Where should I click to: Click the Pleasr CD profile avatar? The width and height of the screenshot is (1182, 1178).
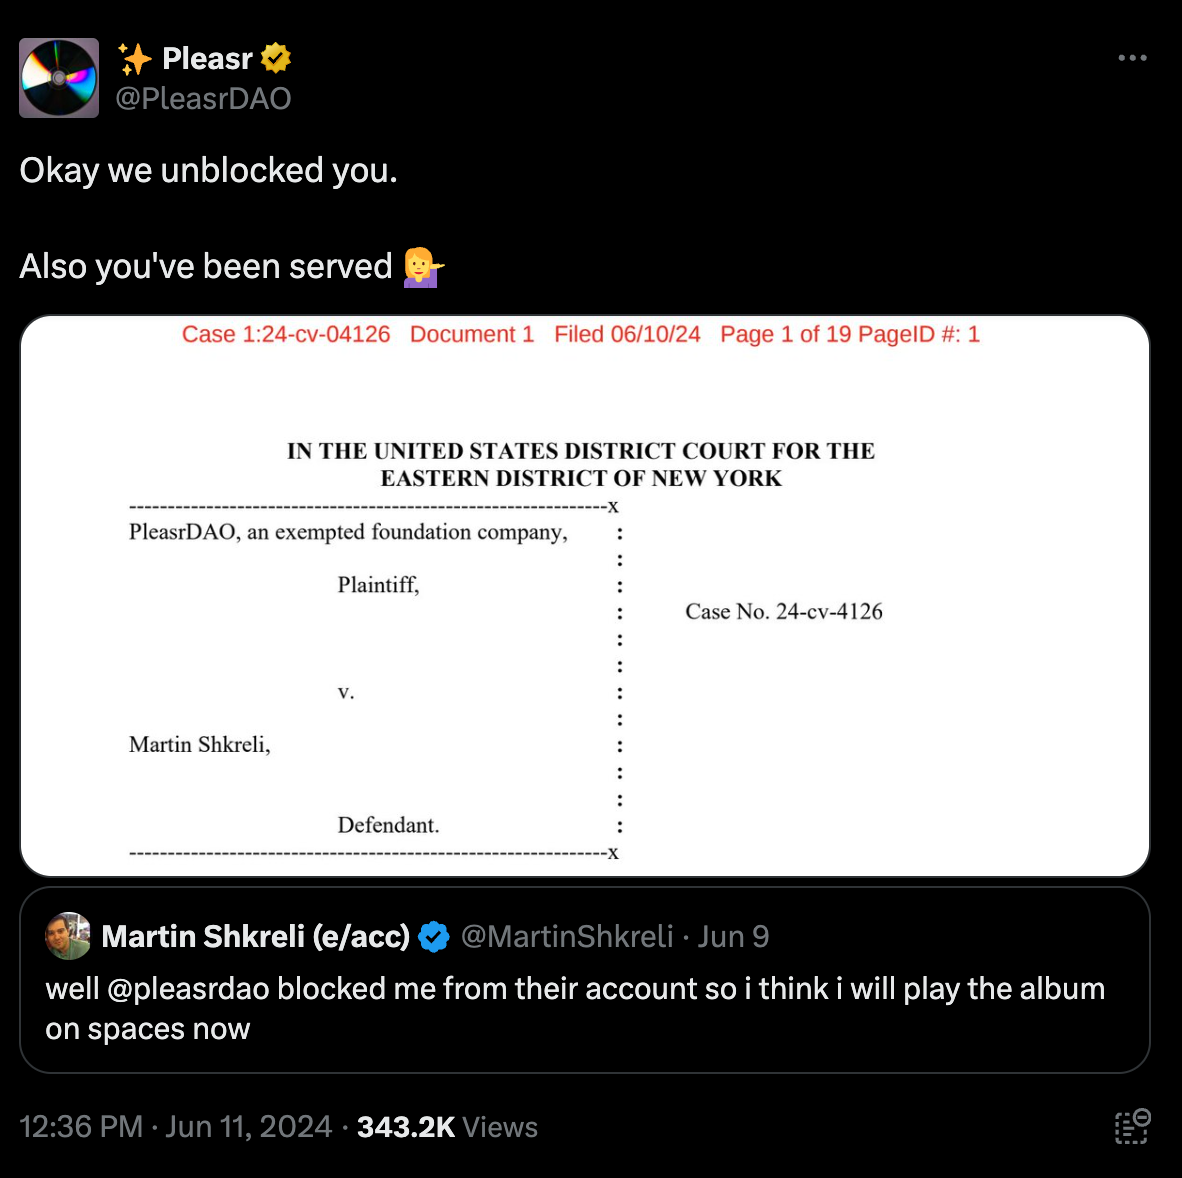[x=59, y=78]
